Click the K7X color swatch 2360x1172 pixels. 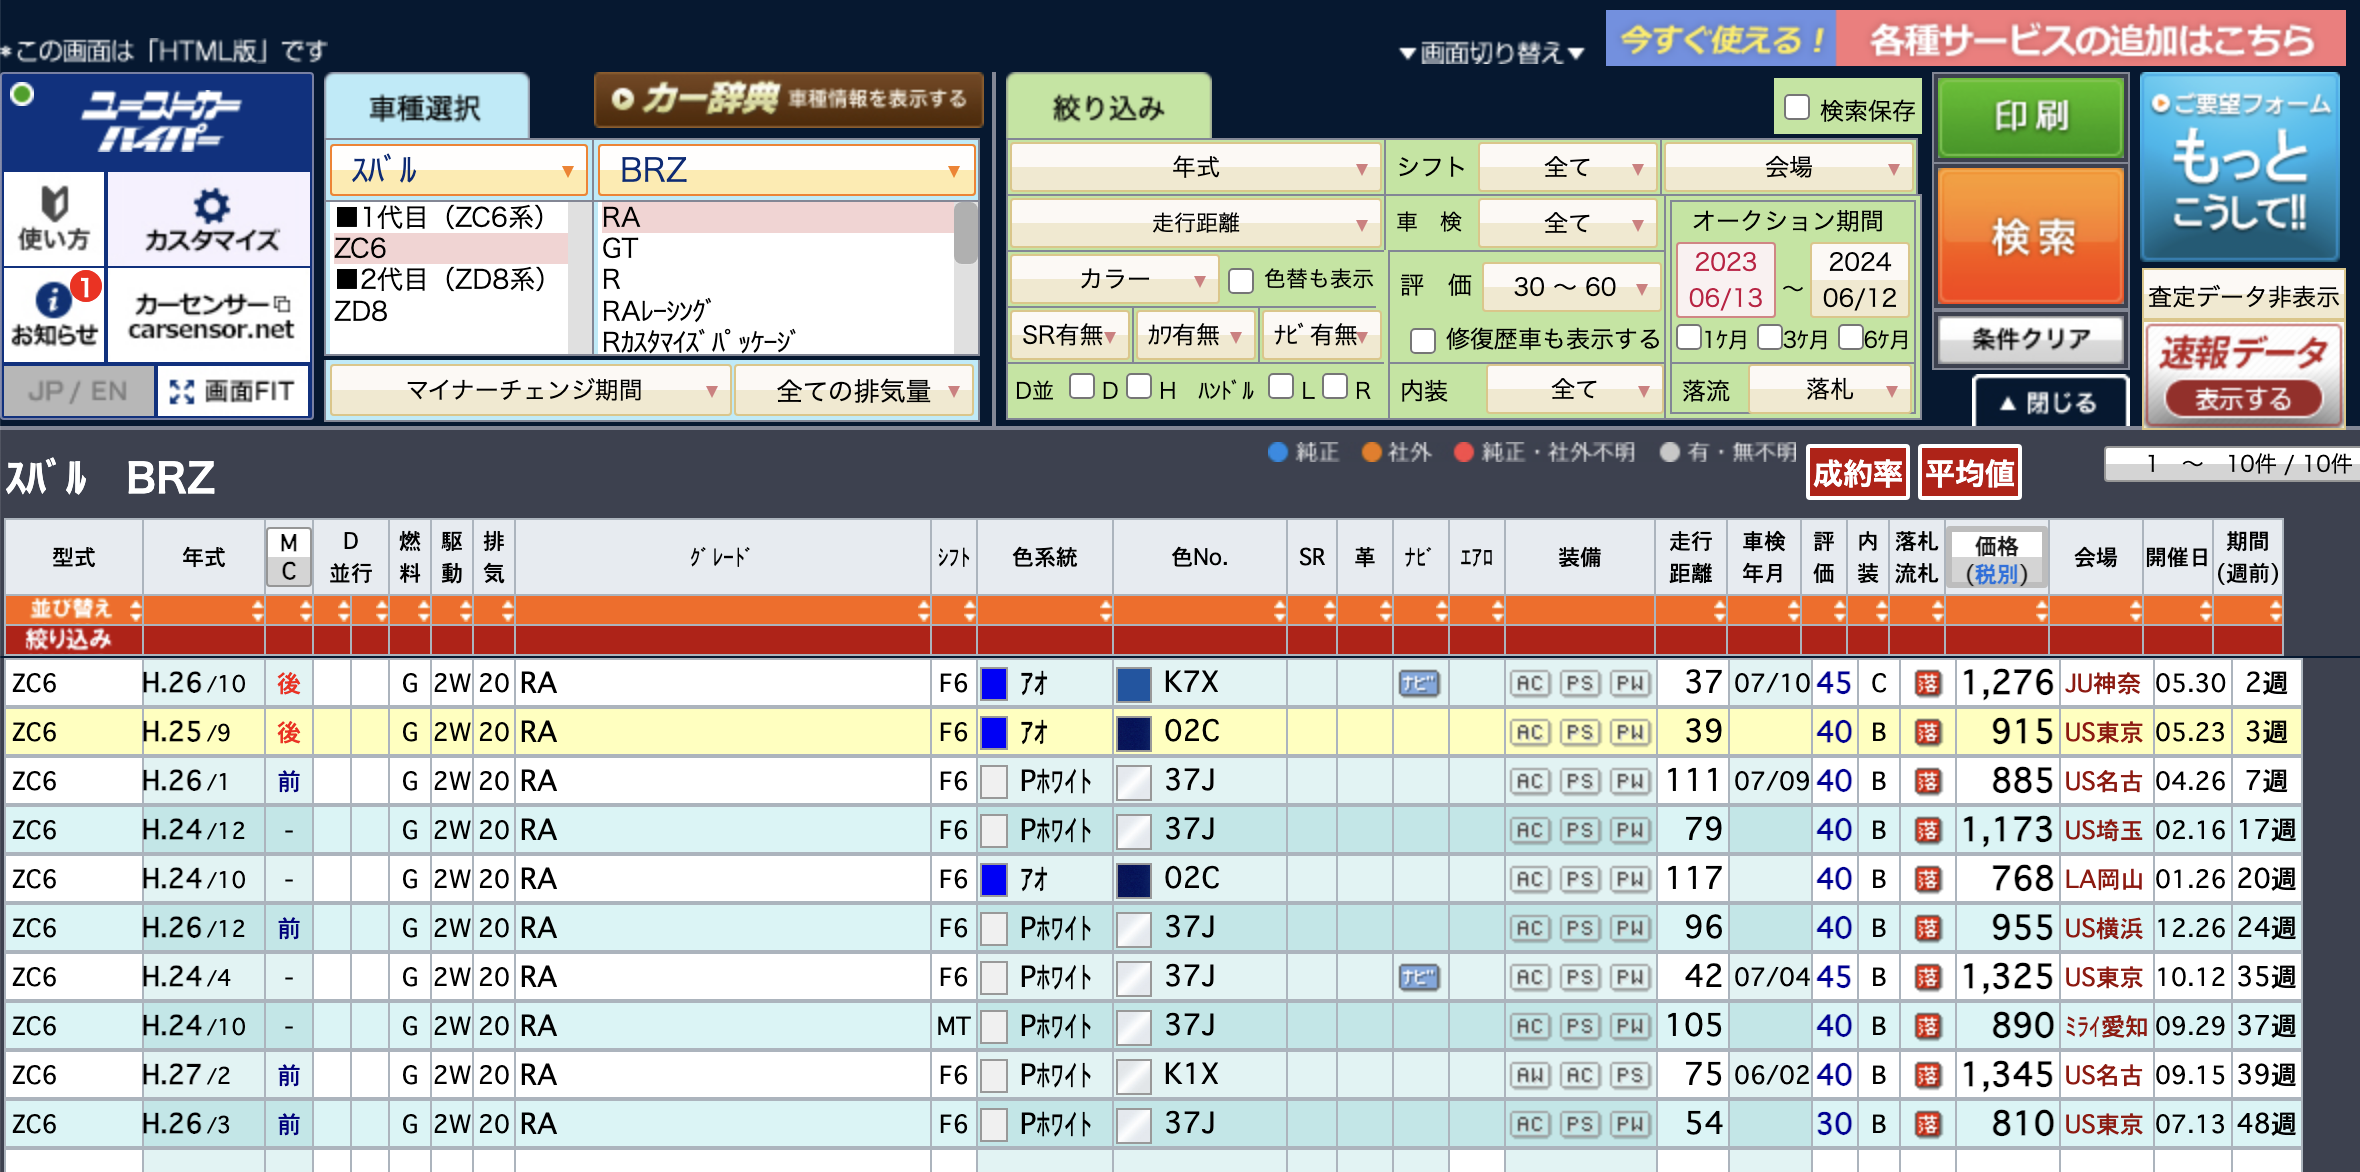tap(1133, 684)
